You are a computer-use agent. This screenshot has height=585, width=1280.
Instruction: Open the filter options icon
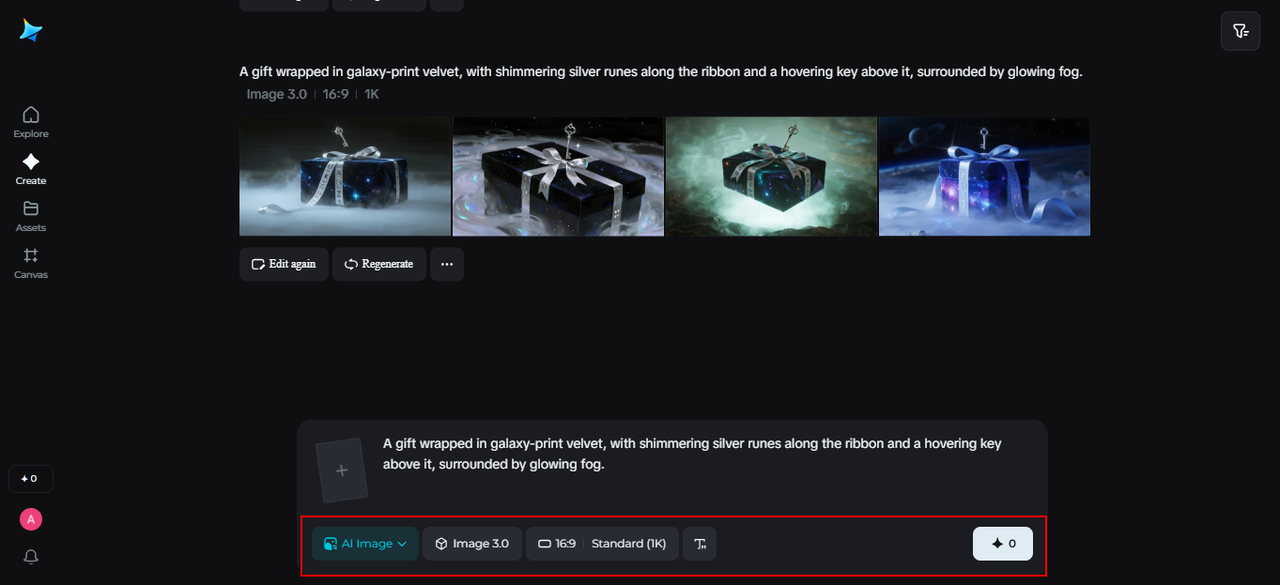[x=1240, y=31]
